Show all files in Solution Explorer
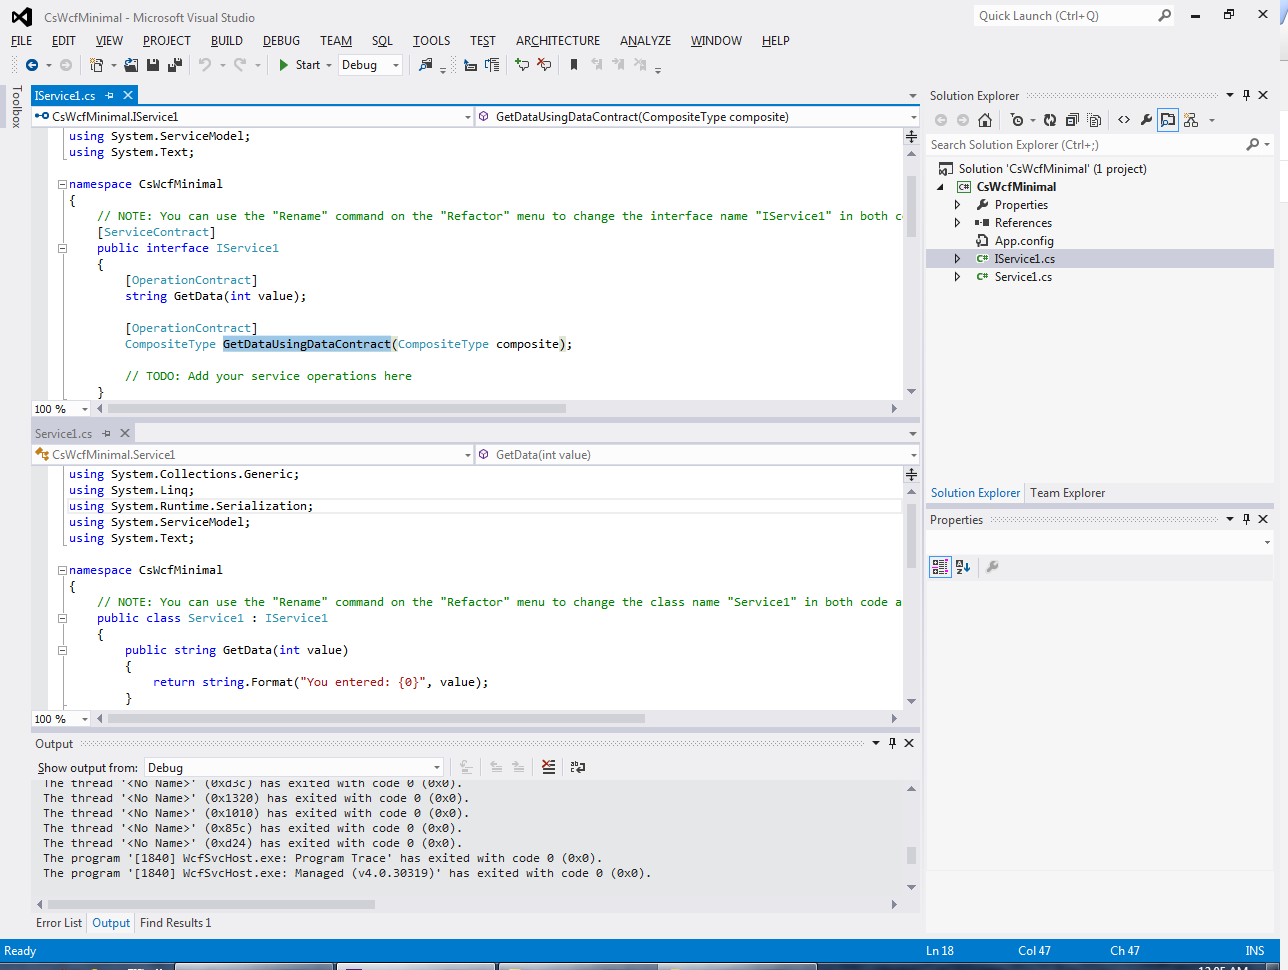 coord(1095,119)
